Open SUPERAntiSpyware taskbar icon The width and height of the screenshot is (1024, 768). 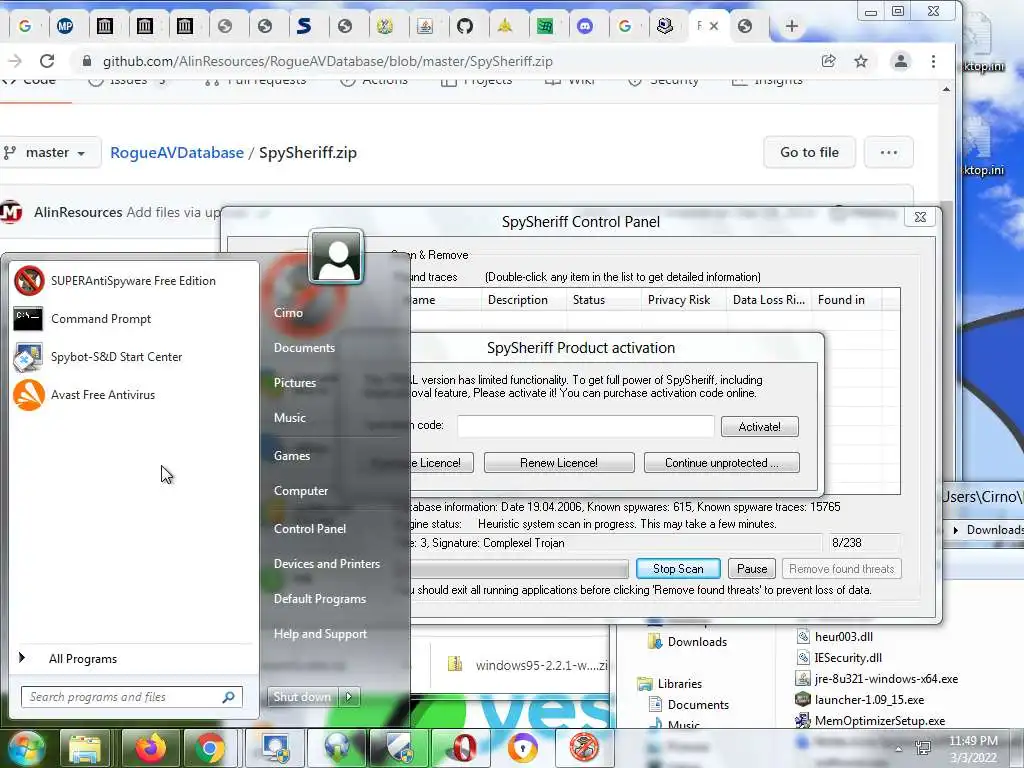point(584,748)
